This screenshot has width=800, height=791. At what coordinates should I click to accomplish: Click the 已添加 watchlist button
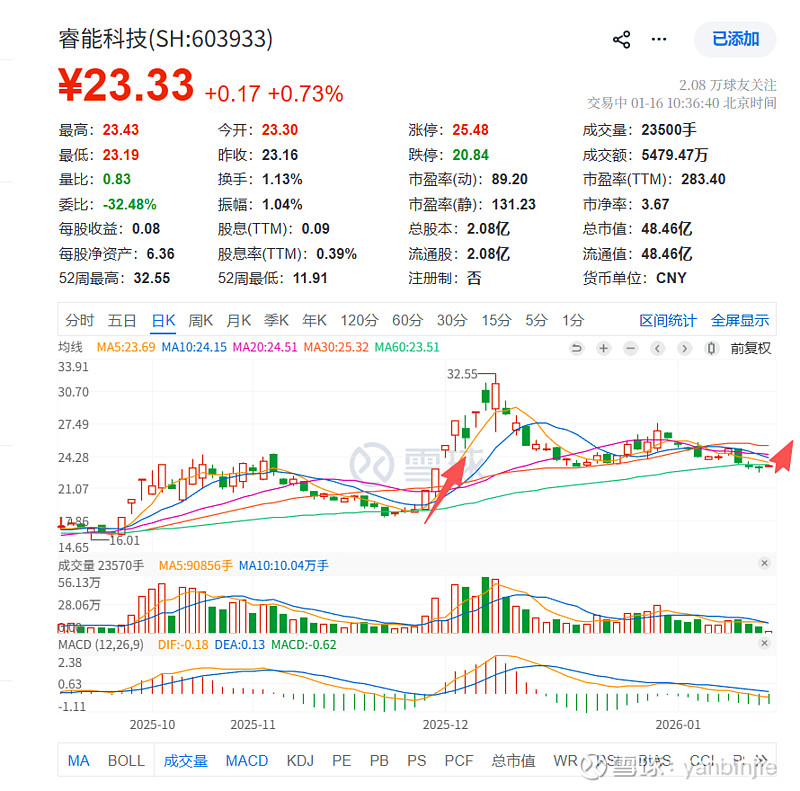(735, 39)
